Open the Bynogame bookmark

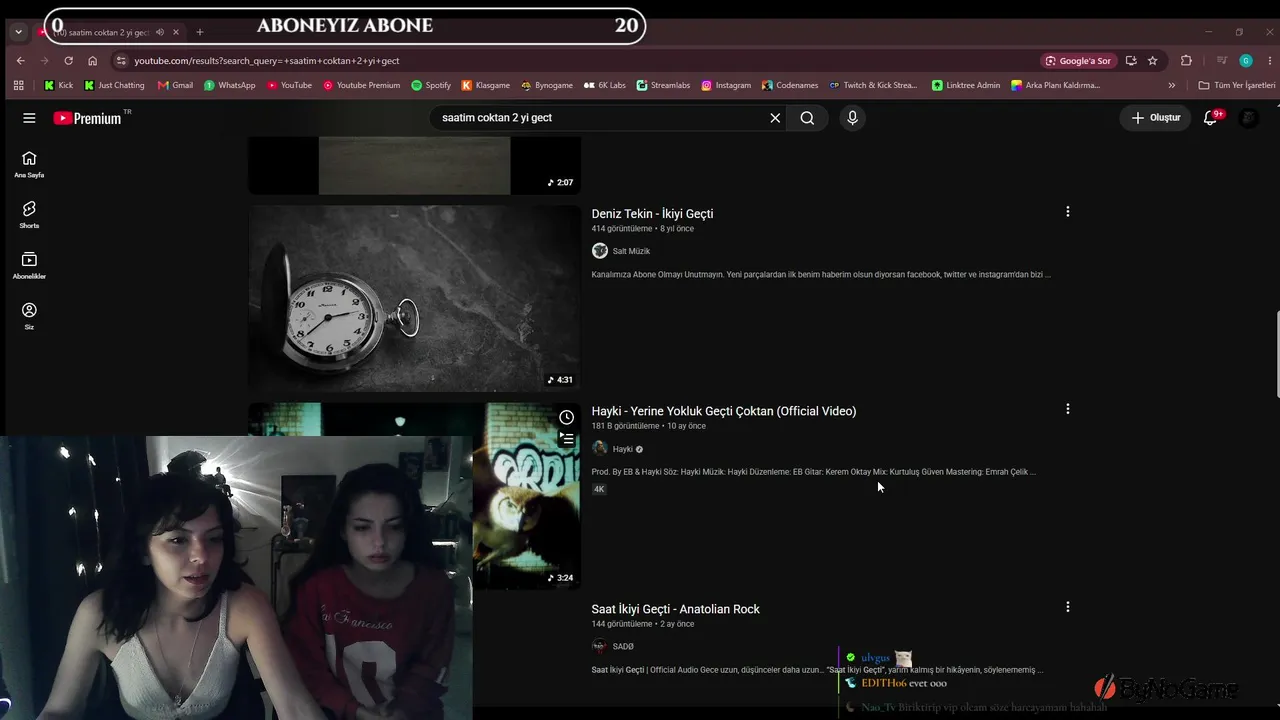click(x=547, y=85)
